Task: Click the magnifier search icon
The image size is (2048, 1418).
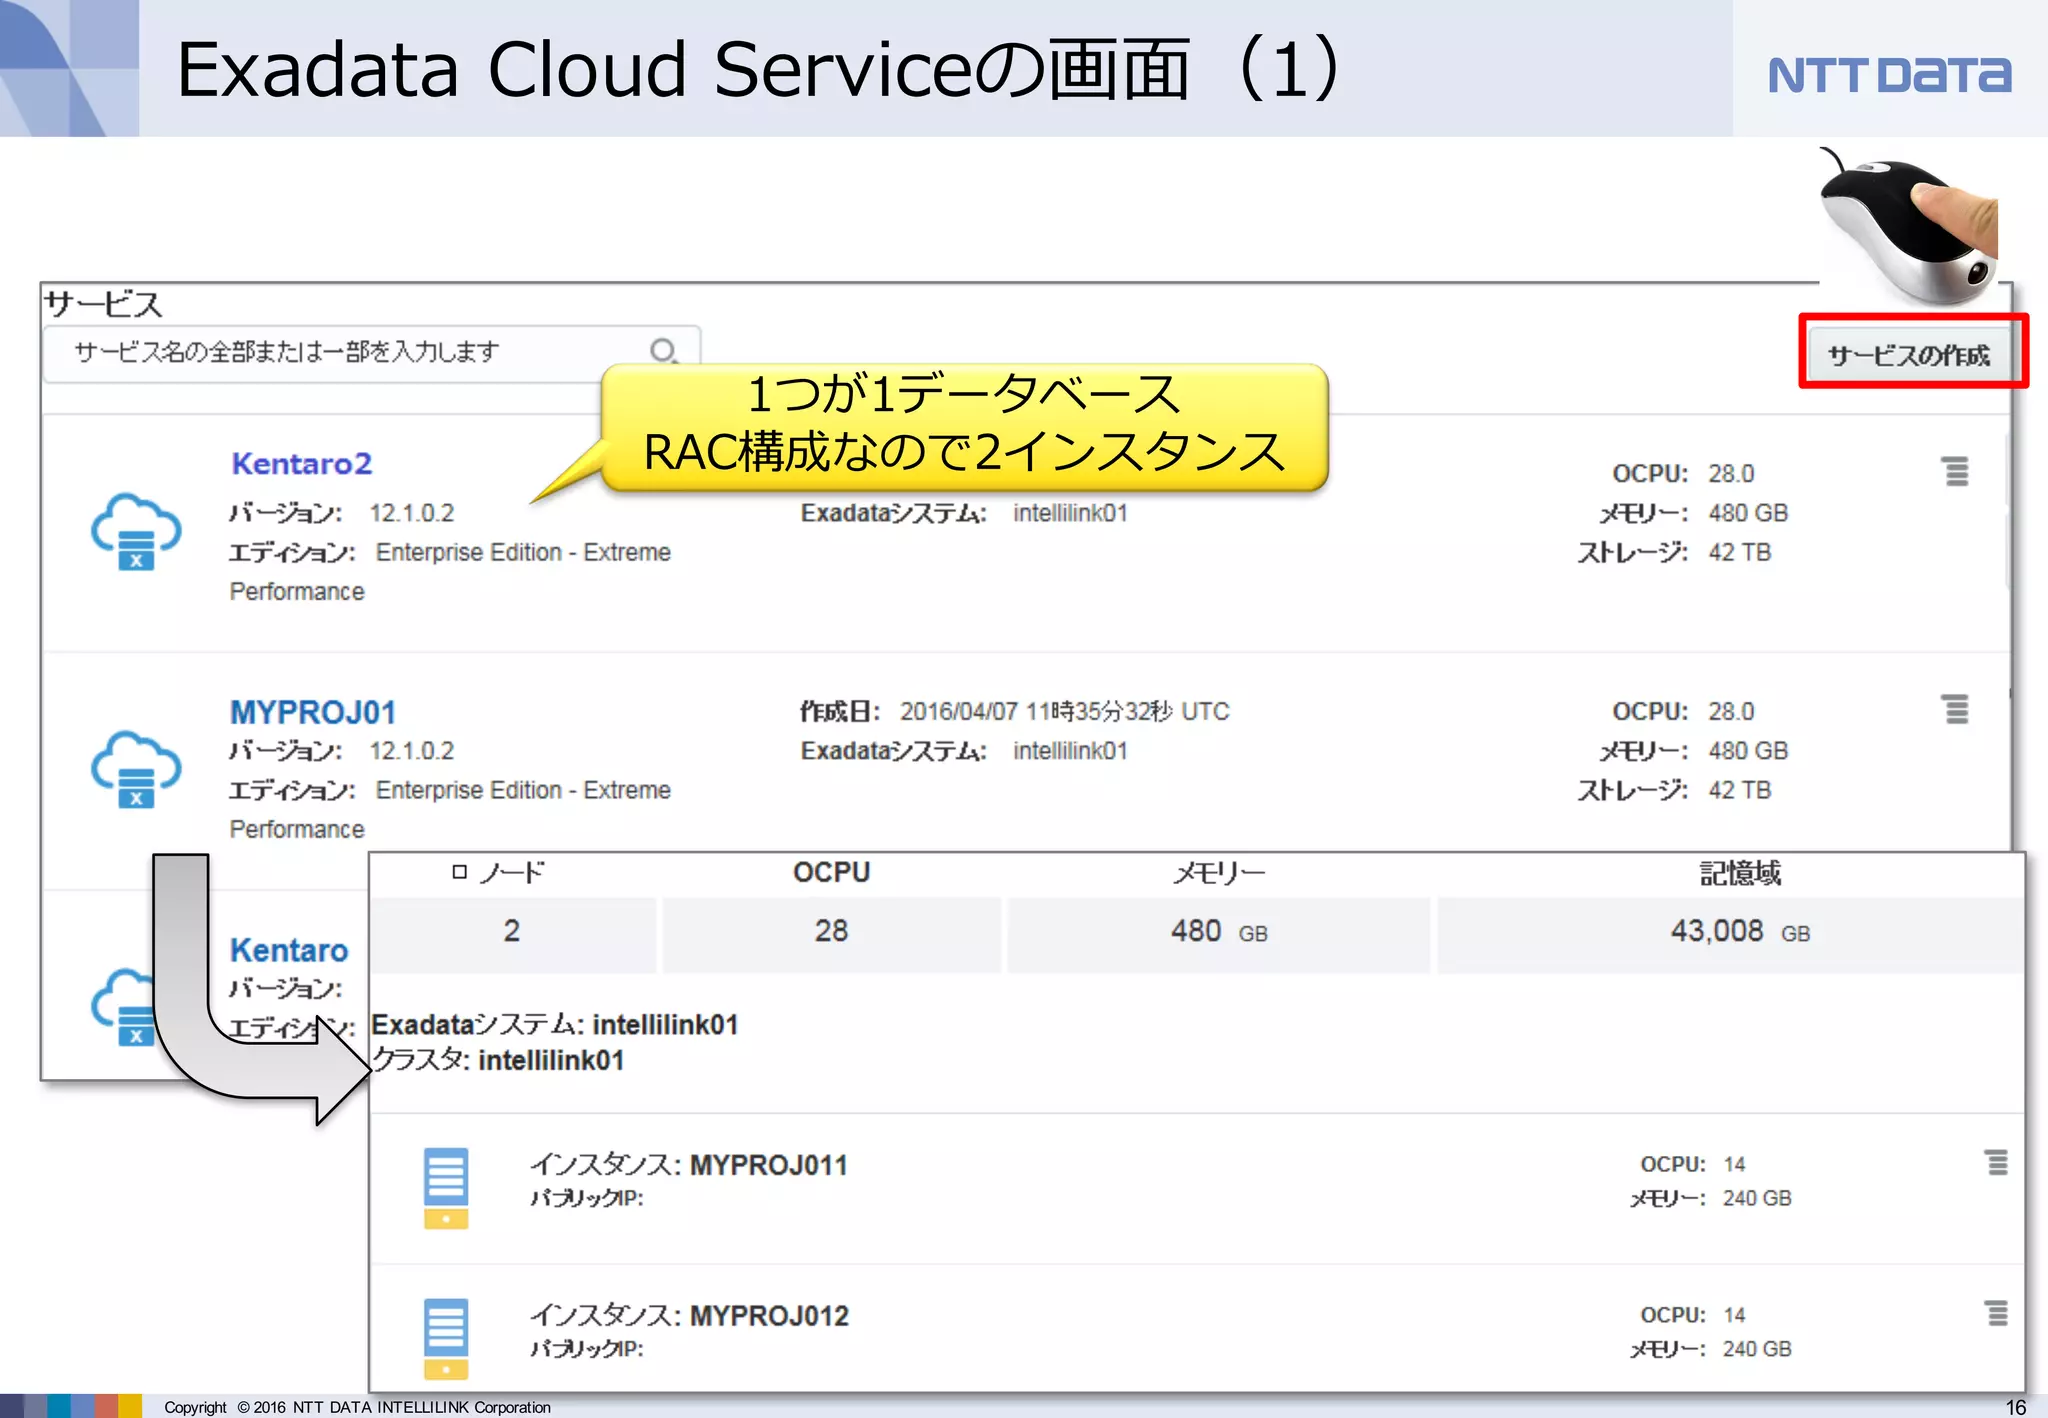Action: 663,351
